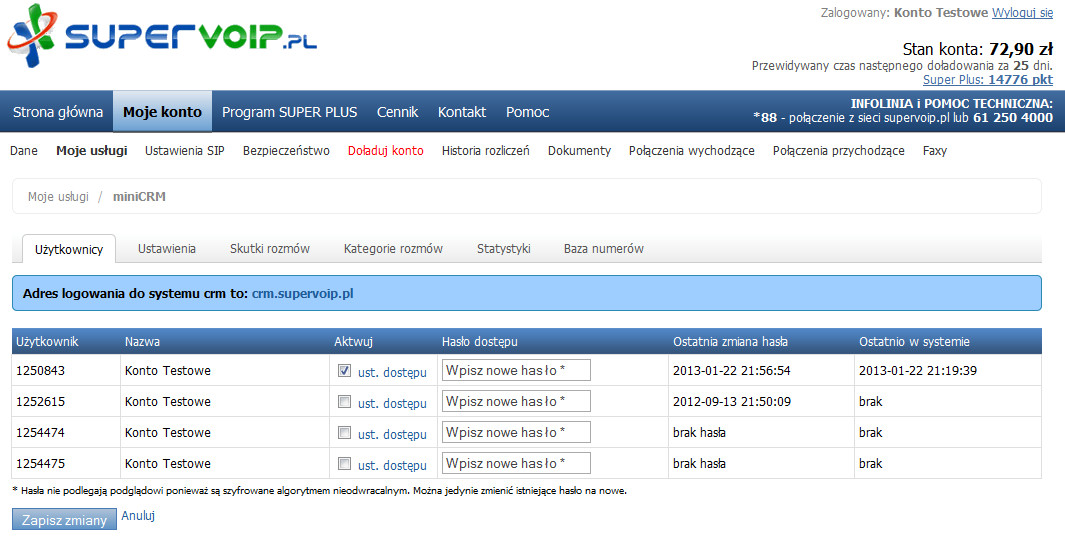Open Dokumenty submenu
The width and height of the screenshot is (1065, 543).
pyautogui.click(x=579, y=151)
